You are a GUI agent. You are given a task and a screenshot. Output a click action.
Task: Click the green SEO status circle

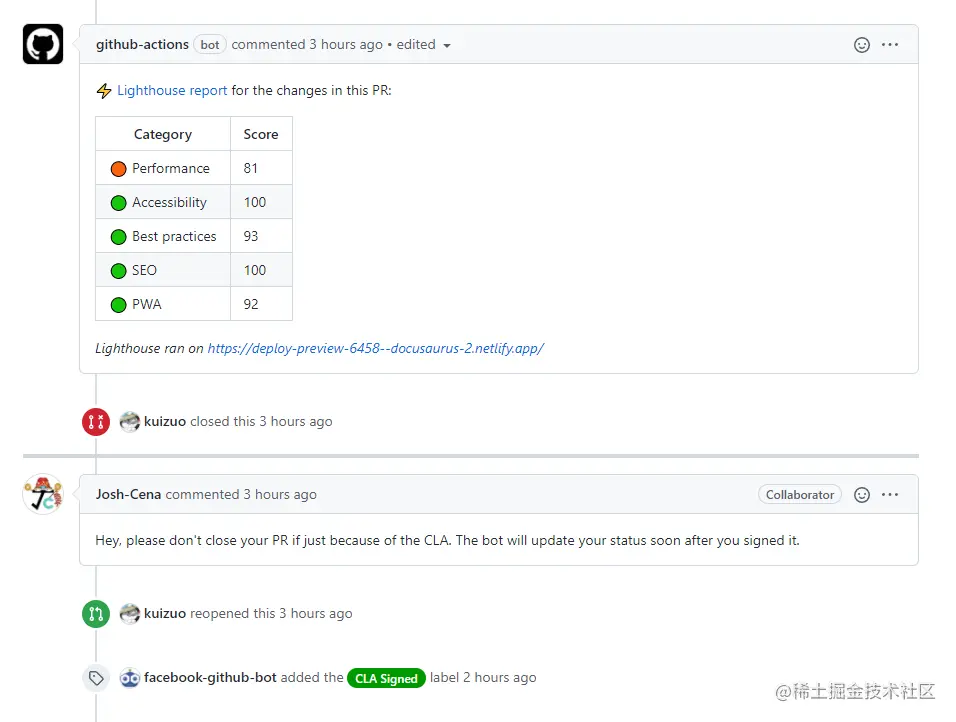(118, 271)
